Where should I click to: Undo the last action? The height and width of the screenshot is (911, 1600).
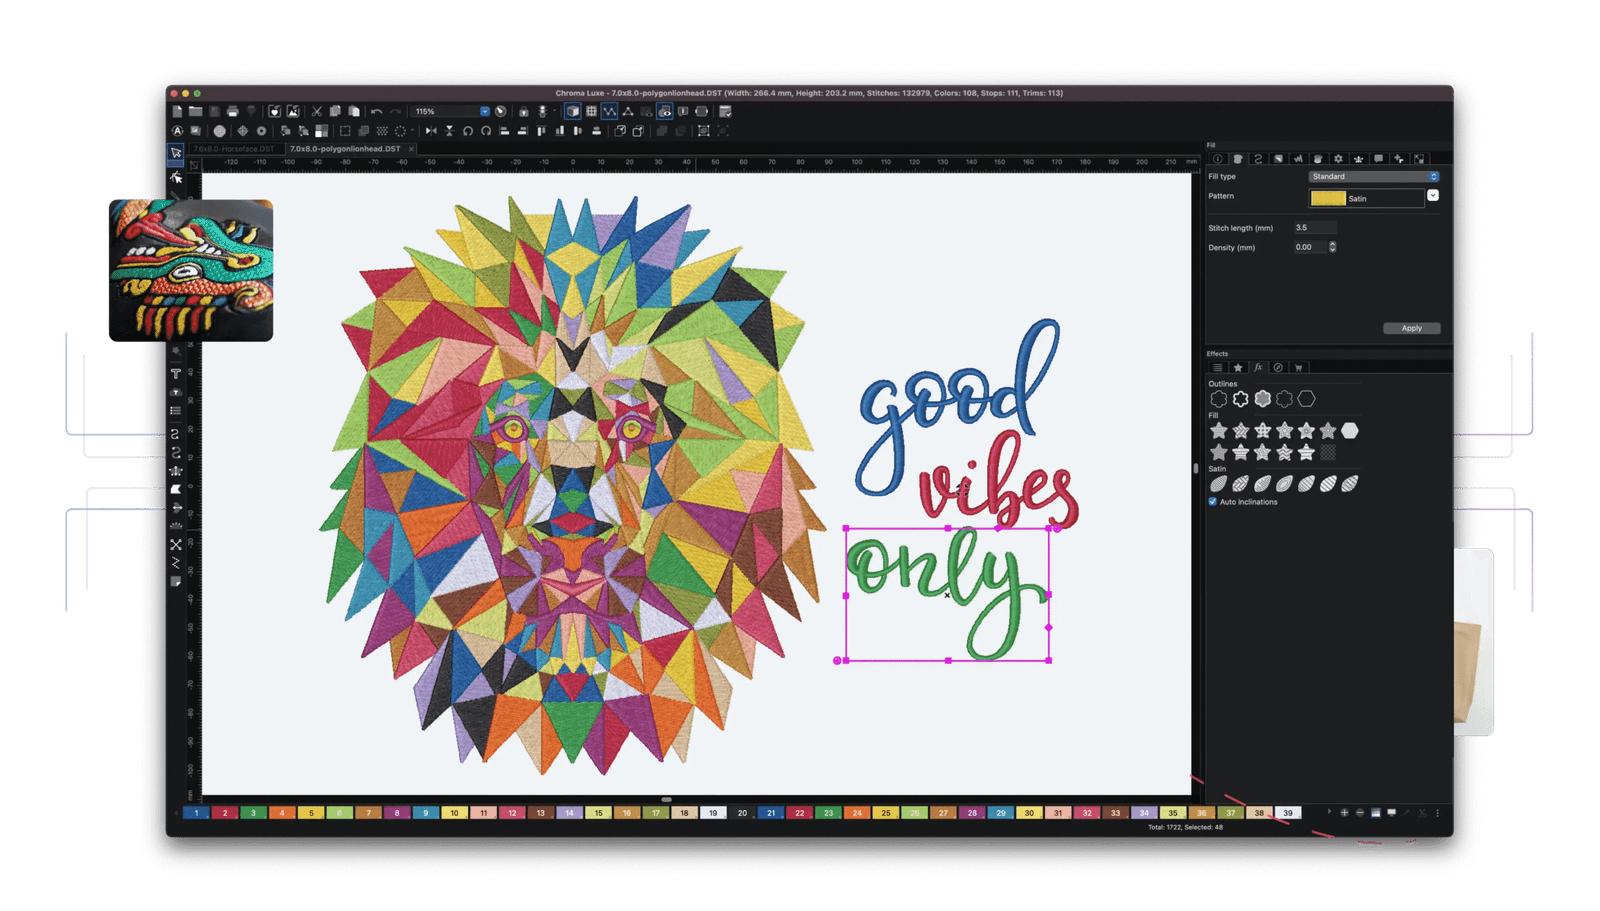click(376, 111)
